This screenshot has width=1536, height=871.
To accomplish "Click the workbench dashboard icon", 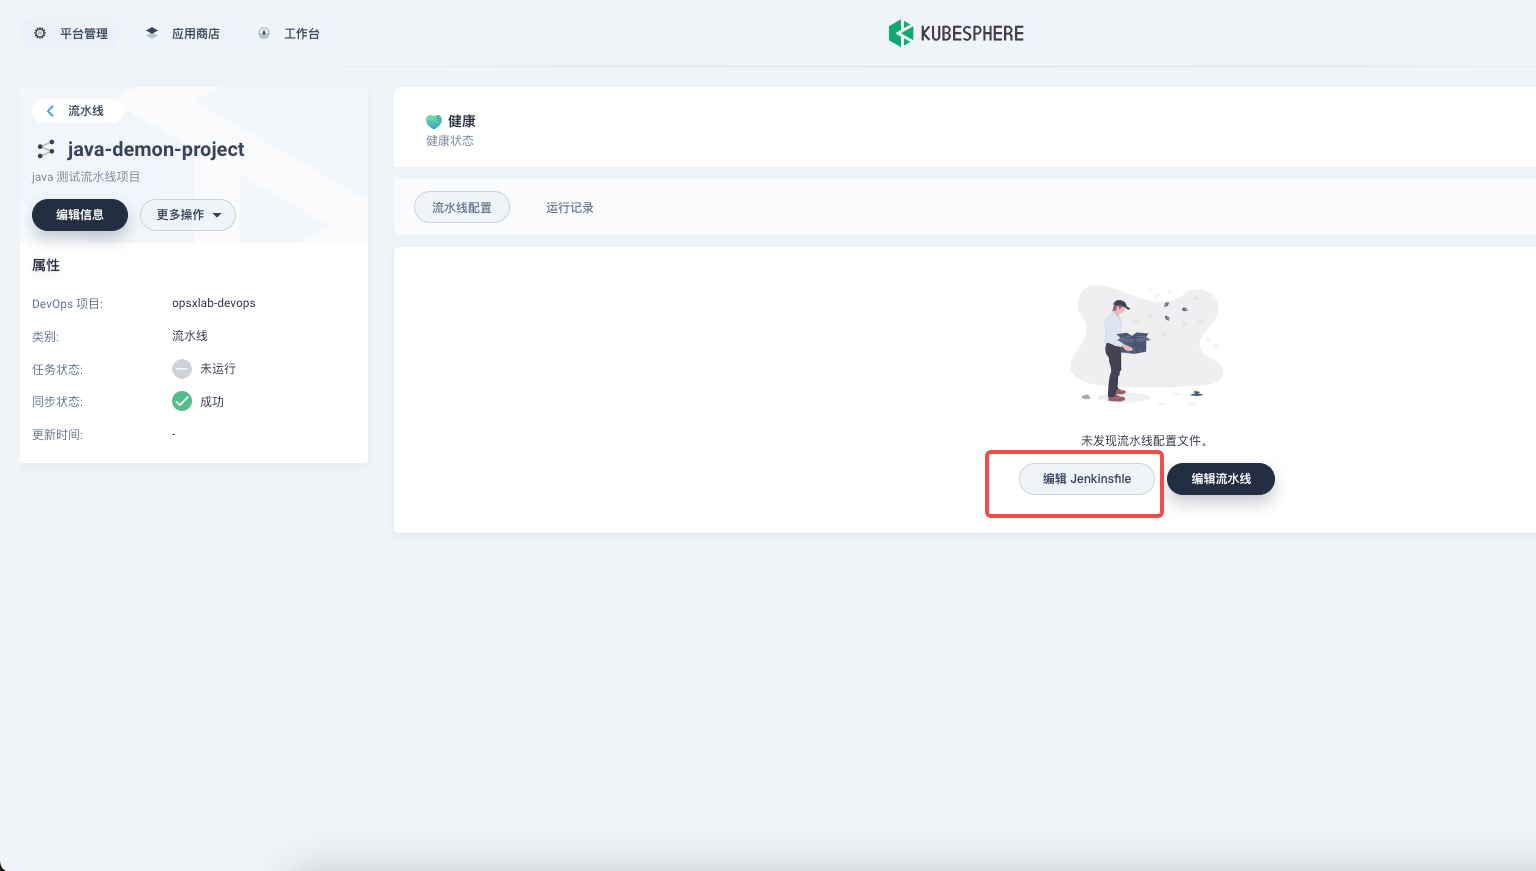I will (264, 33).
